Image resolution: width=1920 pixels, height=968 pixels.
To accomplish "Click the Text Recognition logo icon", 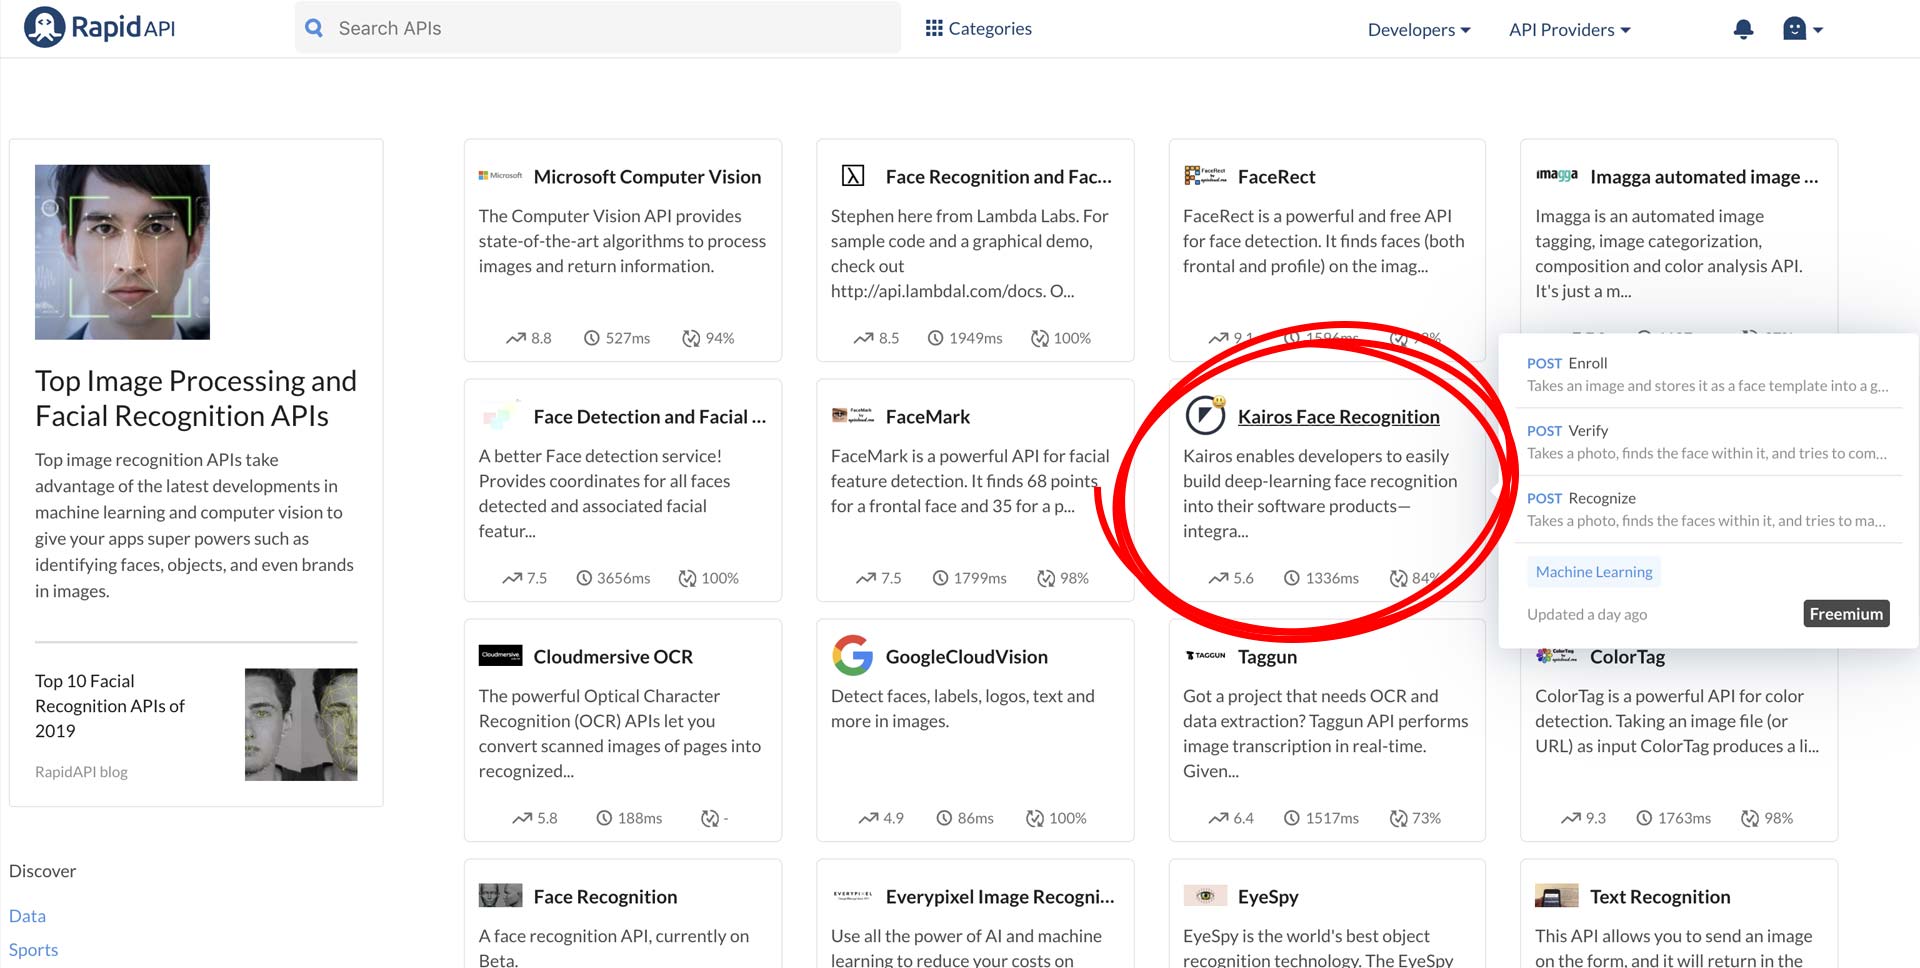I will pos(1557,895).
